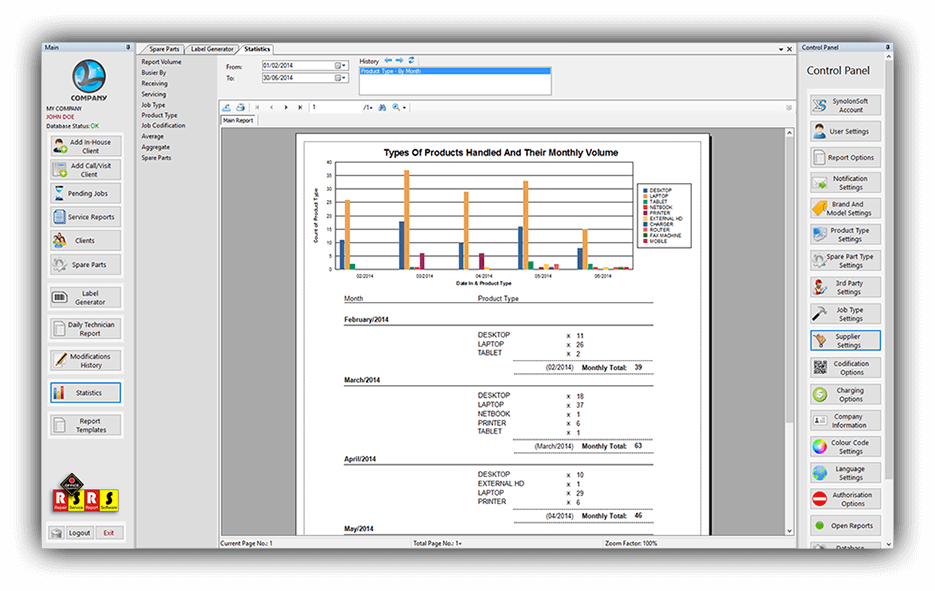Click the page number input field
935x591 pixels.
330,107
